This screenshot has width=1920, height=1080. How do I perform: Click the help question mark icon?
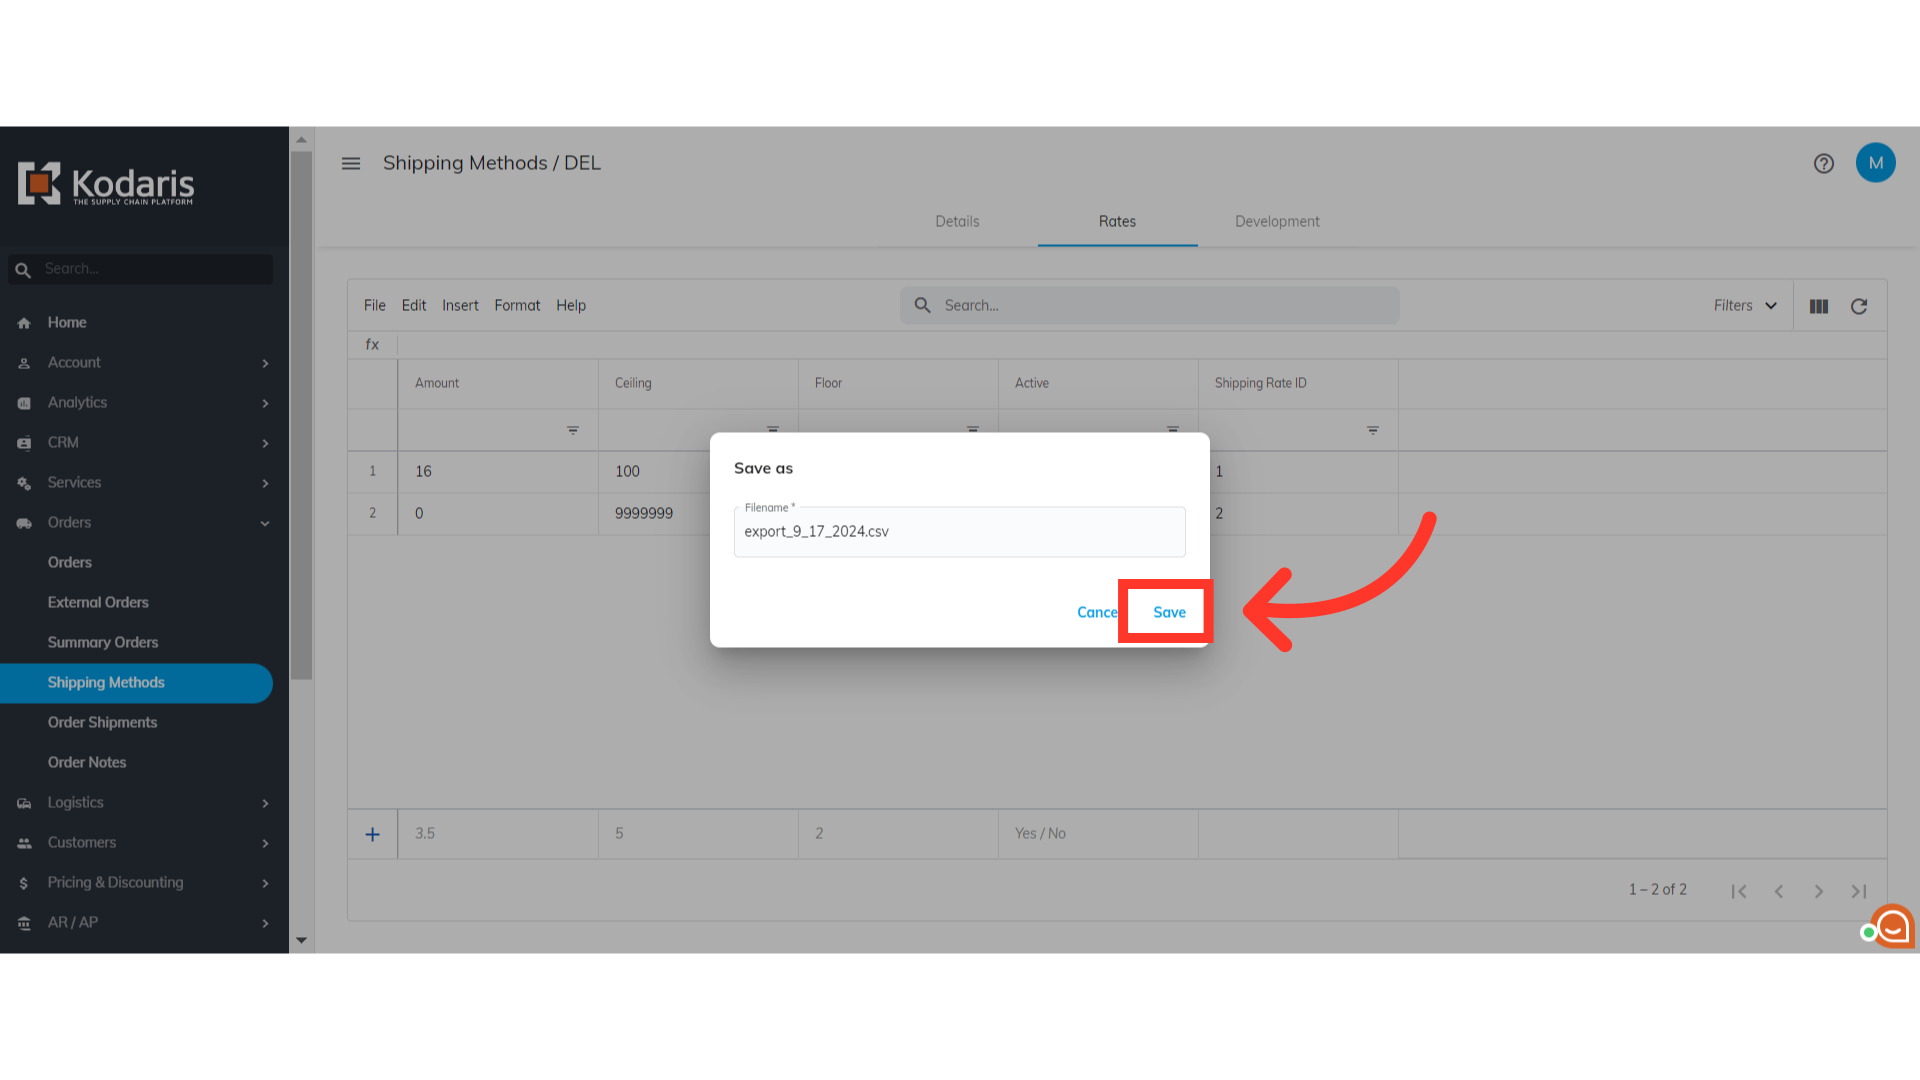click(1823, 163)
